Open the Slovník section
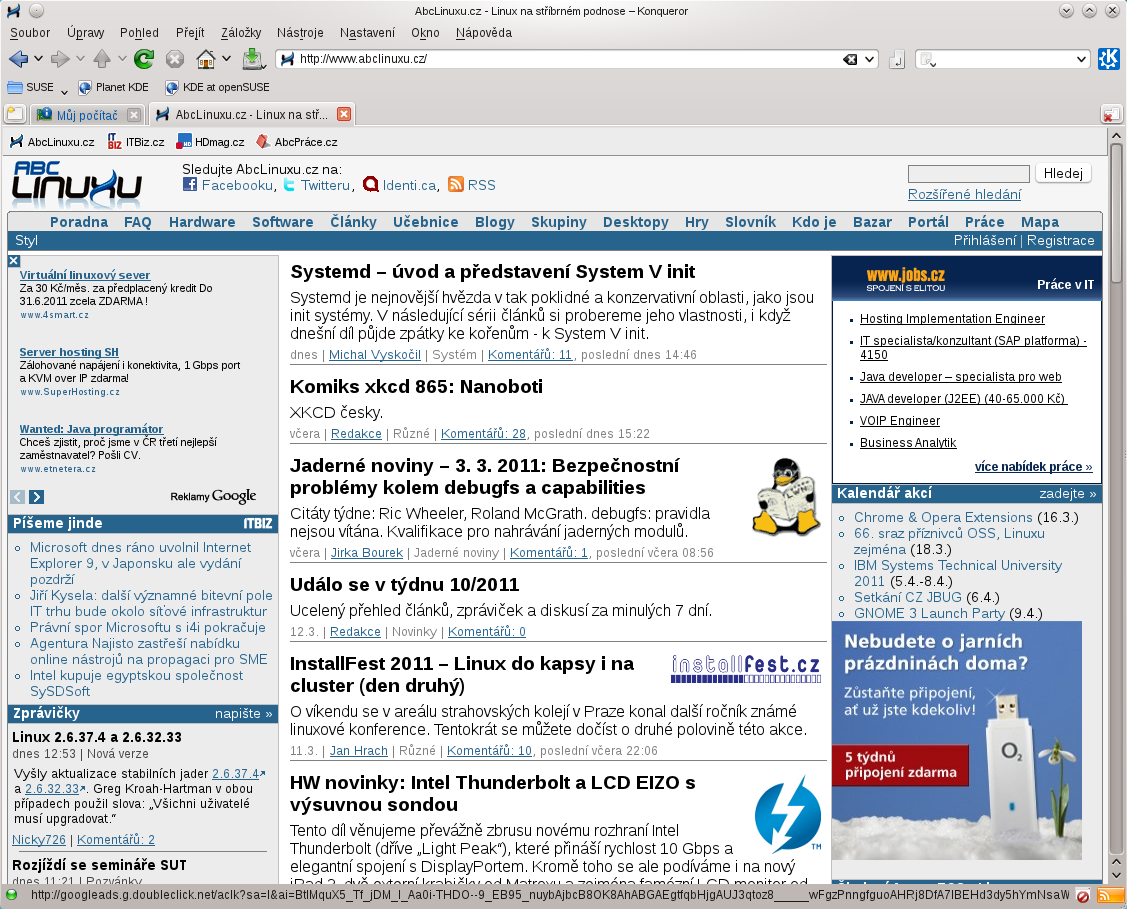Screen dimensions: 1127x909 750,222
